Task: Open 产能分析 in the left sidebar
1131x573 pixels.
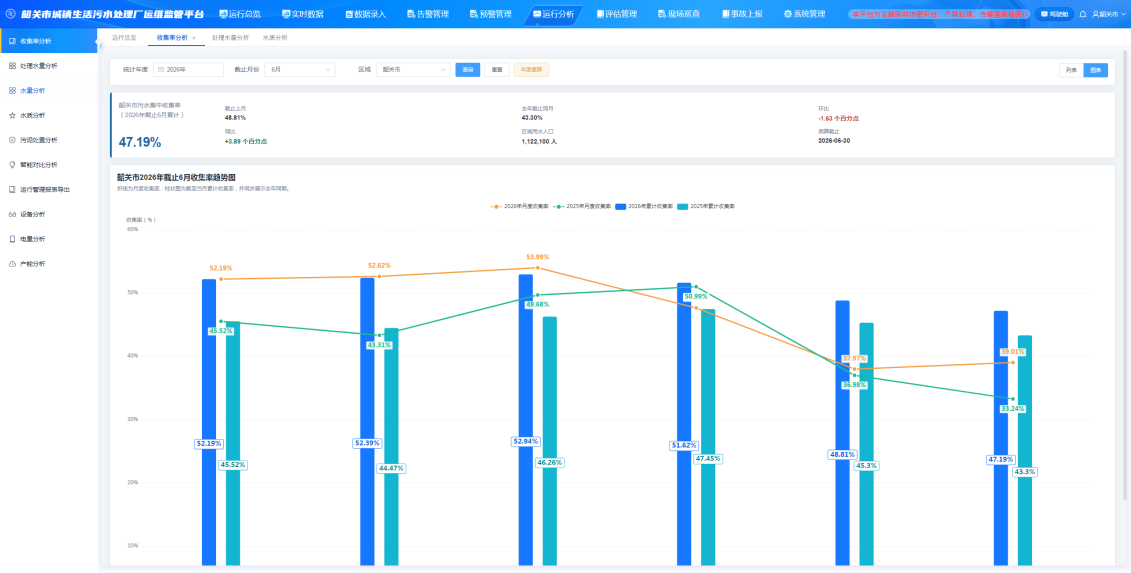Action: [48, 264]
